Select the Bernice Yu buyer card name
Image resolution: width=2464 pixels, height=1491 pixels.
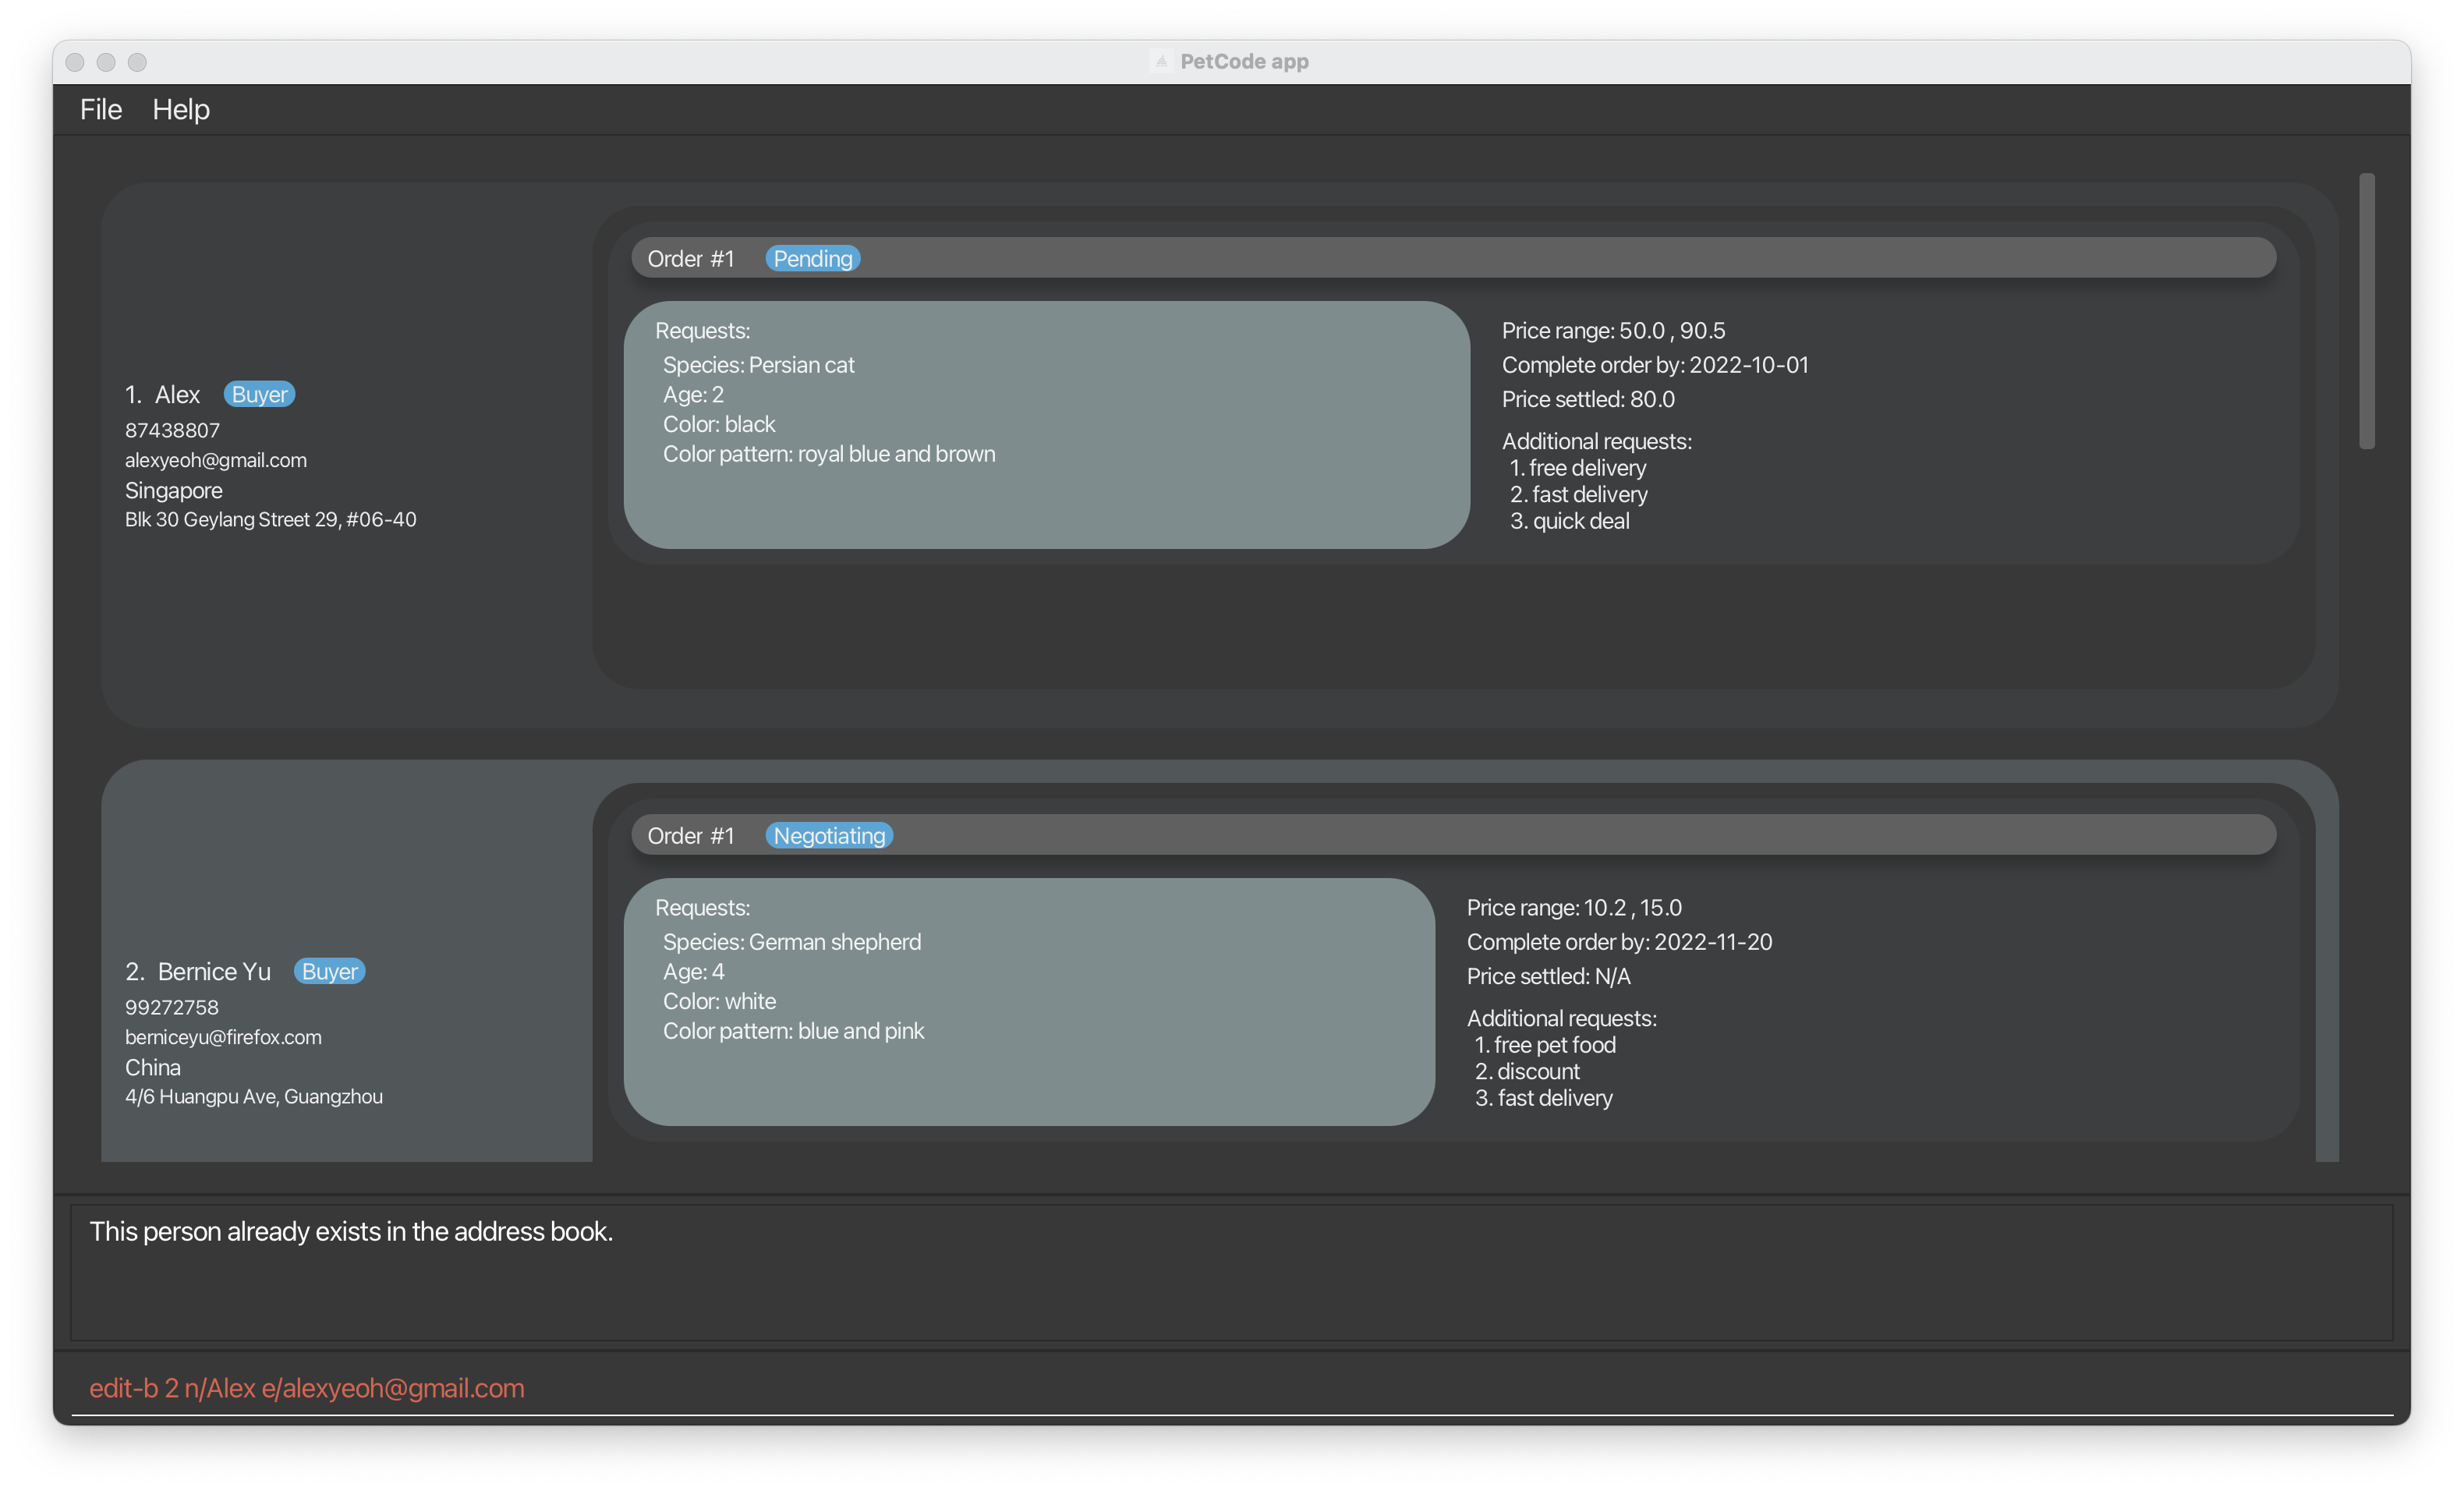tap(214, 972)
